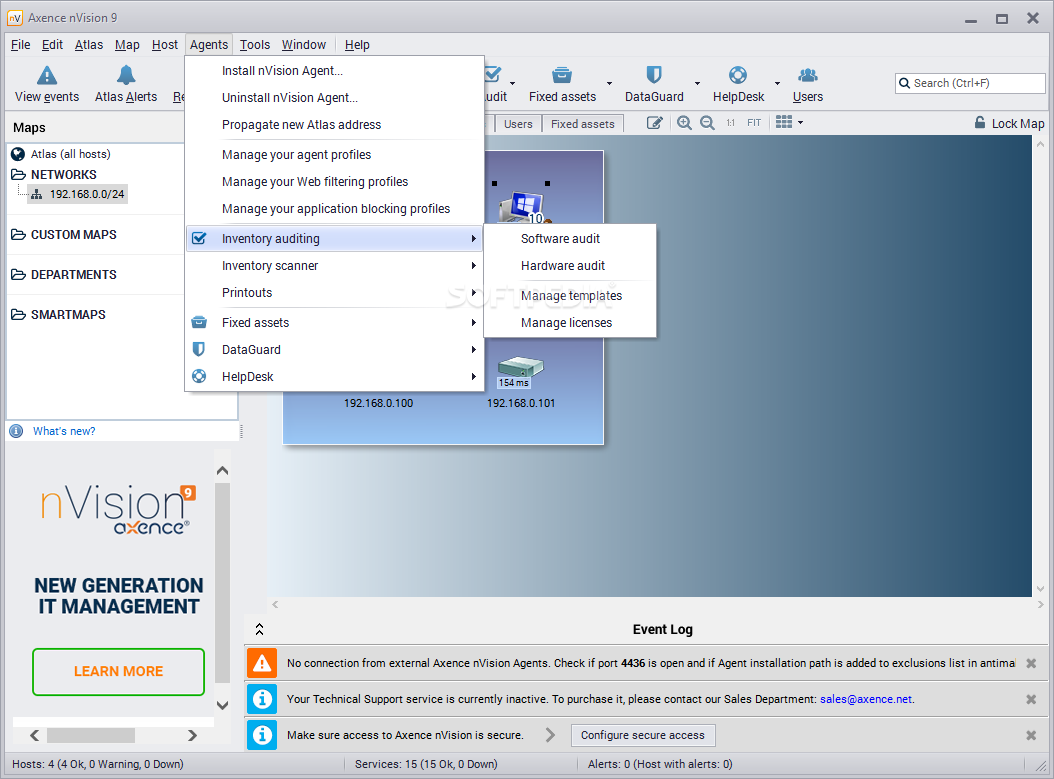Switch to the Fixed assets tab
This screenshot has width=1054, height=779.
(583, 124)
